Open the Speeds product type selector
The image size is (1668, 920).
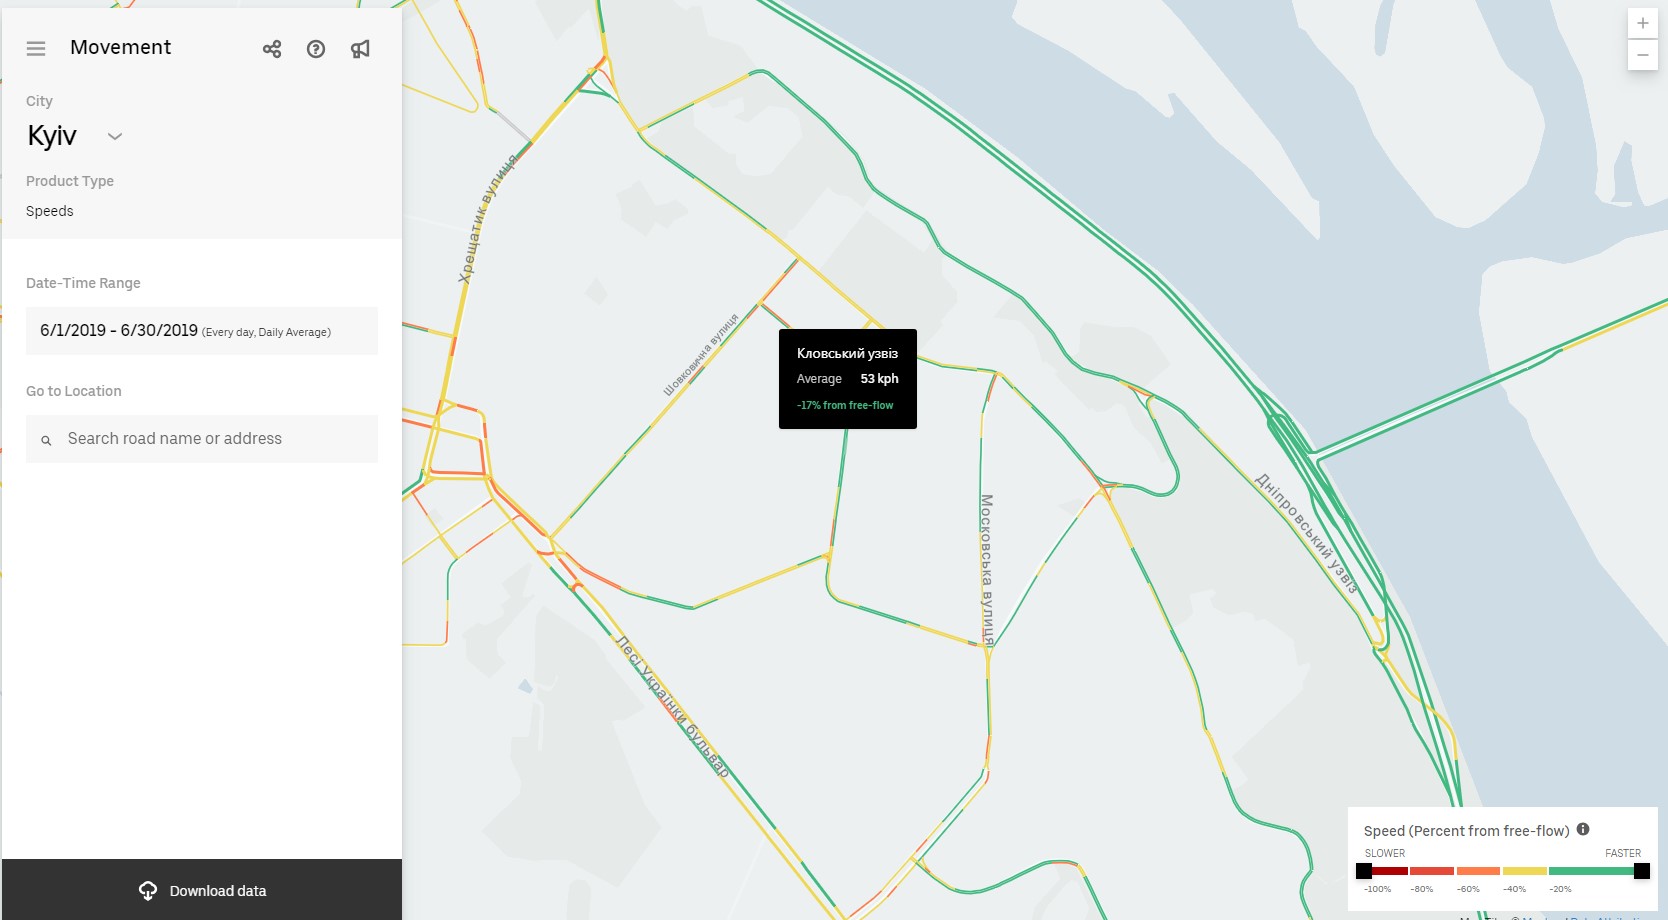[x=50, y=211]
